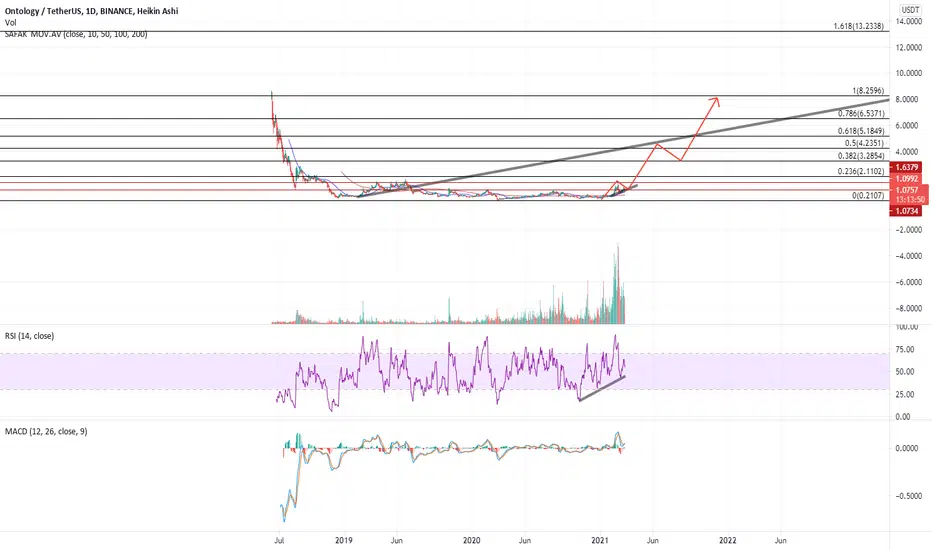The height and width of the screenshot is (550, 932).
Task: Click the 1.0992 red price tag
Action: (906, 179)
